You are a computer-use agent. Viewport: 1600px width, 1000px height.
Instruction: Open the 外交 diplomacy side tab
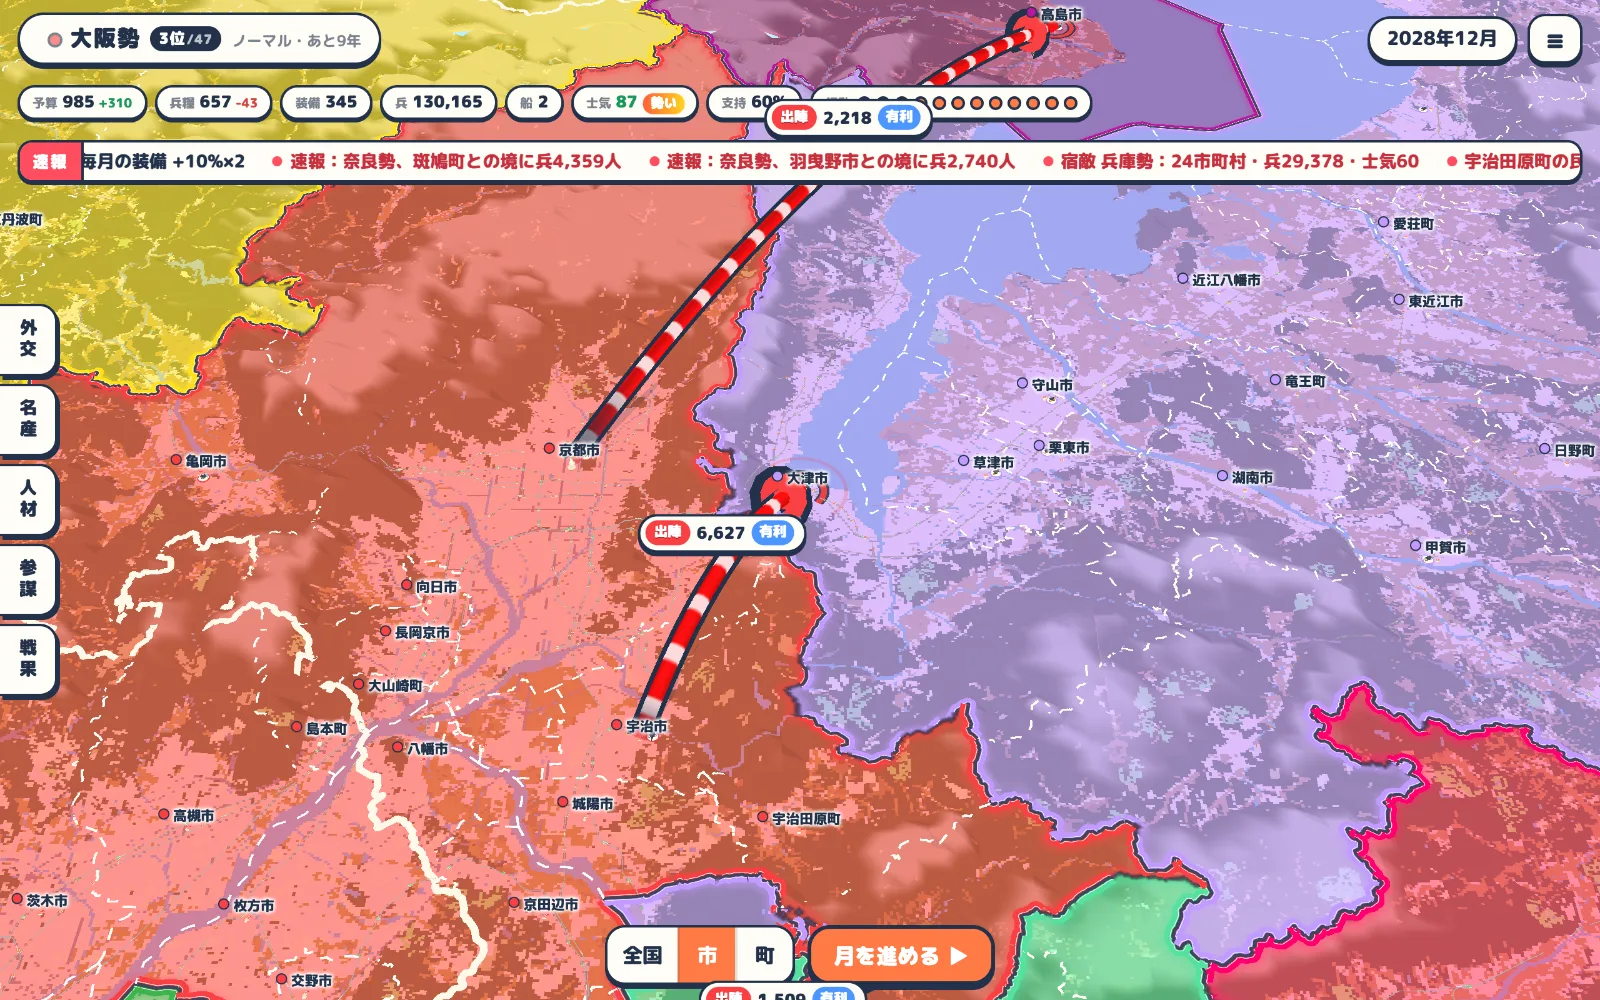pyautogui.click(x=28, y=339)
